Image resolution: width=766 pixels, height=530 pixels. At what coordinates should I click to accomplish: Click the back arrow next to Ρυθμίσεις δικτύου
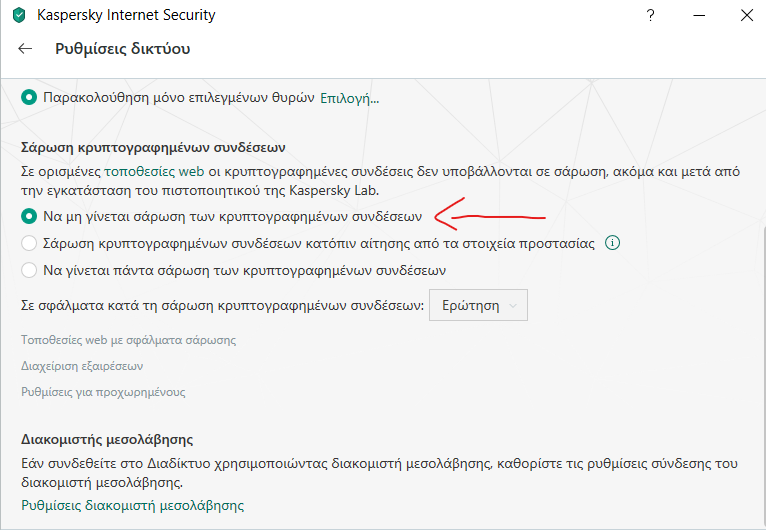25,48
